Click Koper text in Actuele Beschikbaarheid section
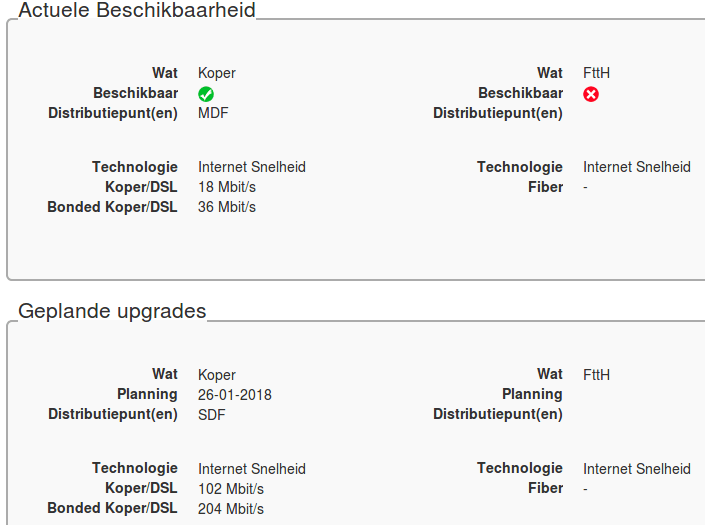The image size is (705, 525). click(x=217, y=73)
